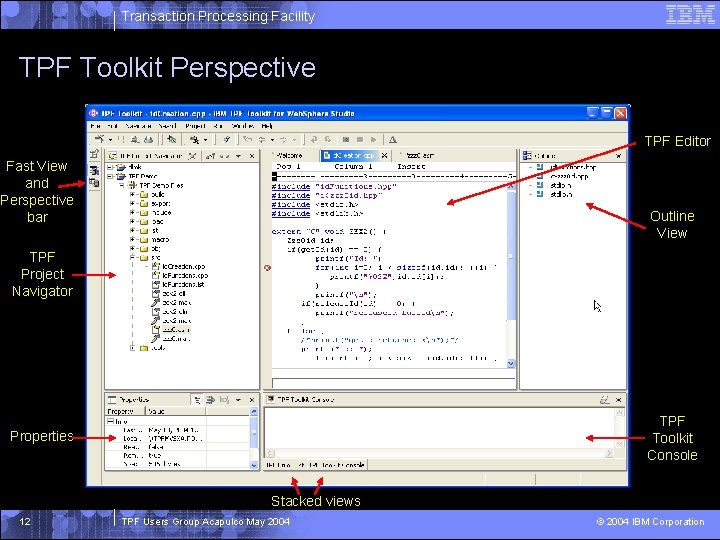This screenshot has width=720, height=540.
Task: Click the print icon in the main toolbar
Action: click(148, 140)
